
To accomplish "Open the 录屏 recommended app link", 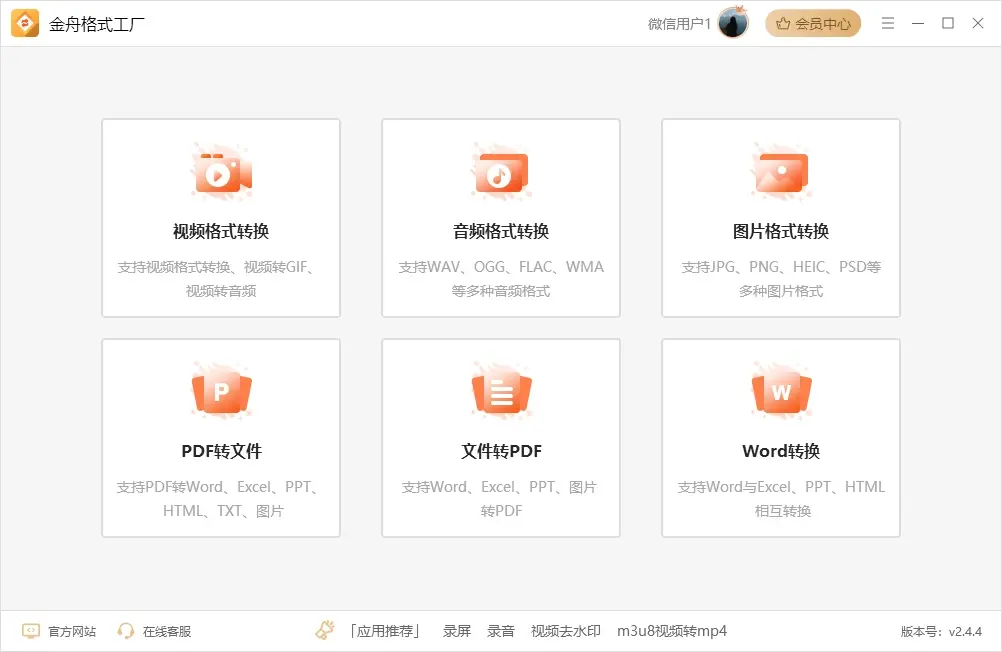I will 457,631.
